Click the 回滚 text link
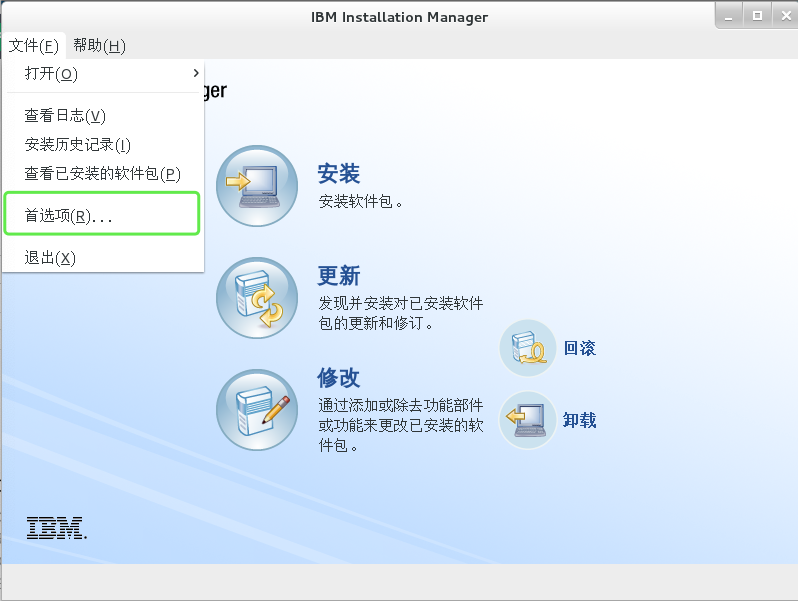 pyautogui.click(x=580, y=348)
